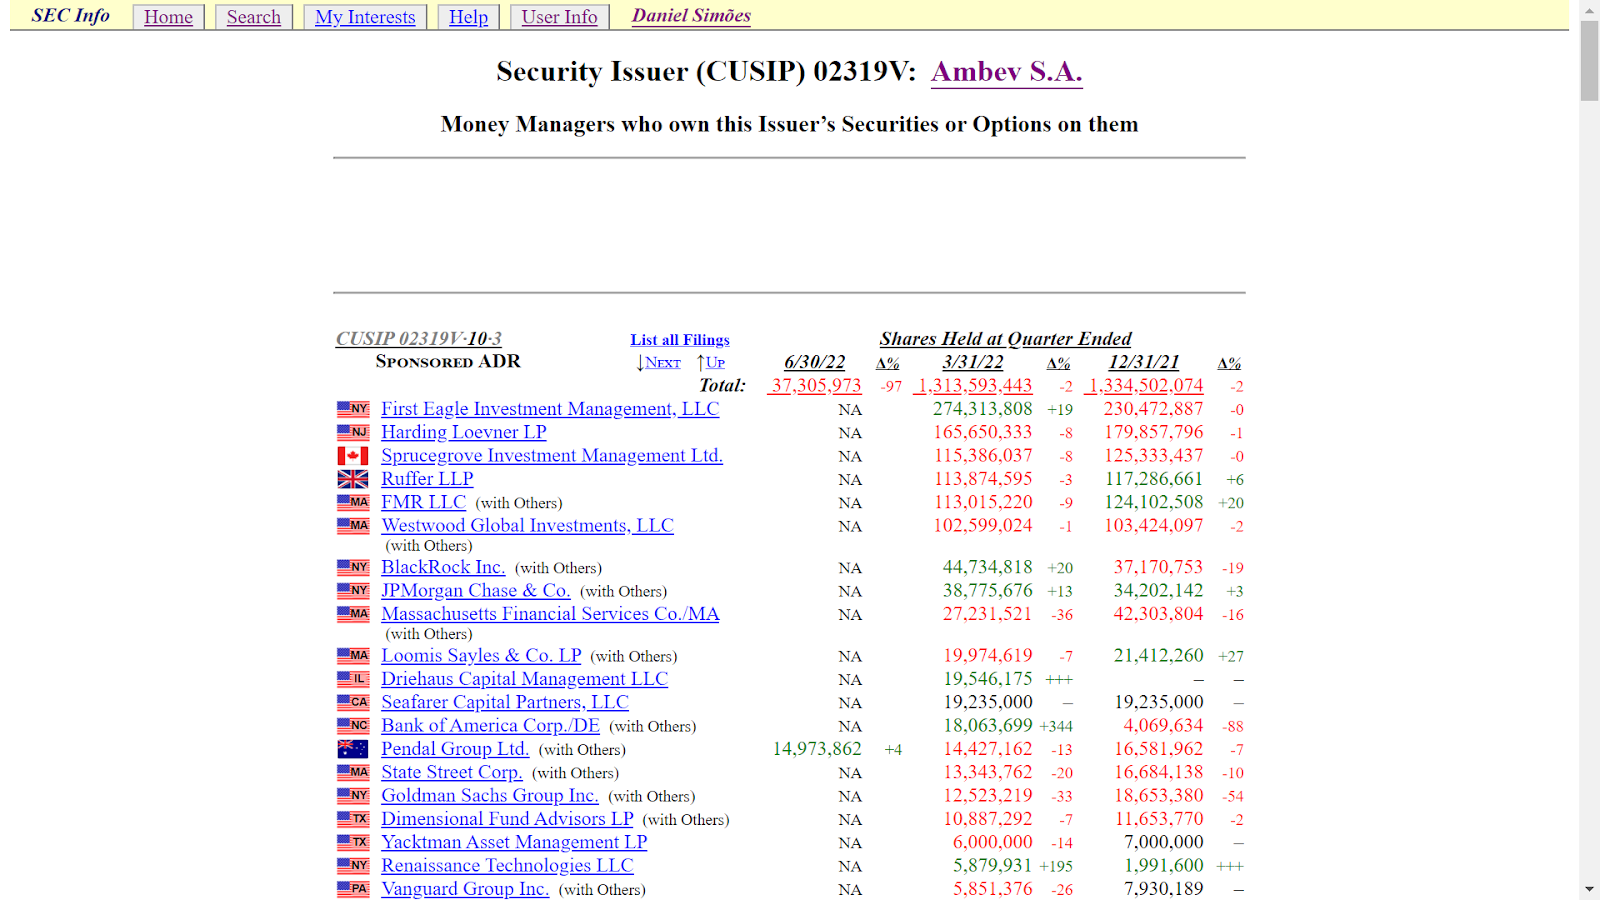Open the Ambev S.A. issuer link
This screenshot has width=1600, height=900.
1006,72
